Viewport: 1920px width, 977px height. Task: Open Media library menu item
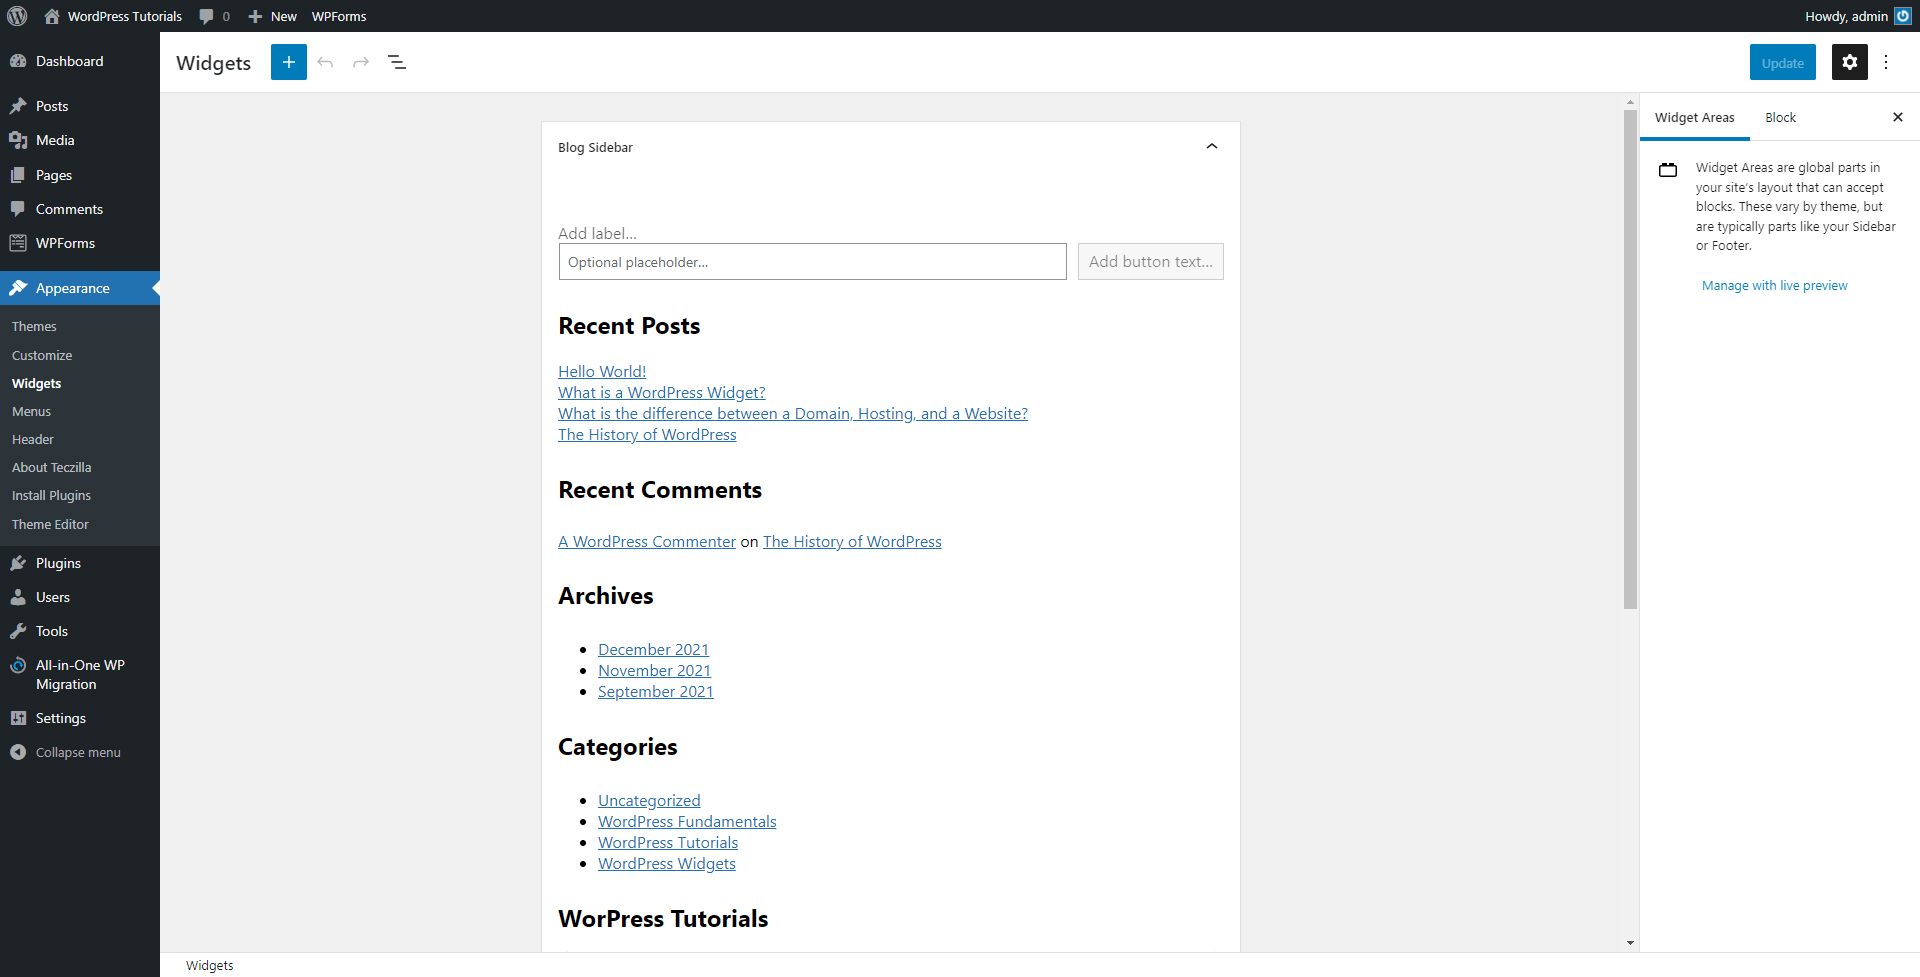[80, 140]
